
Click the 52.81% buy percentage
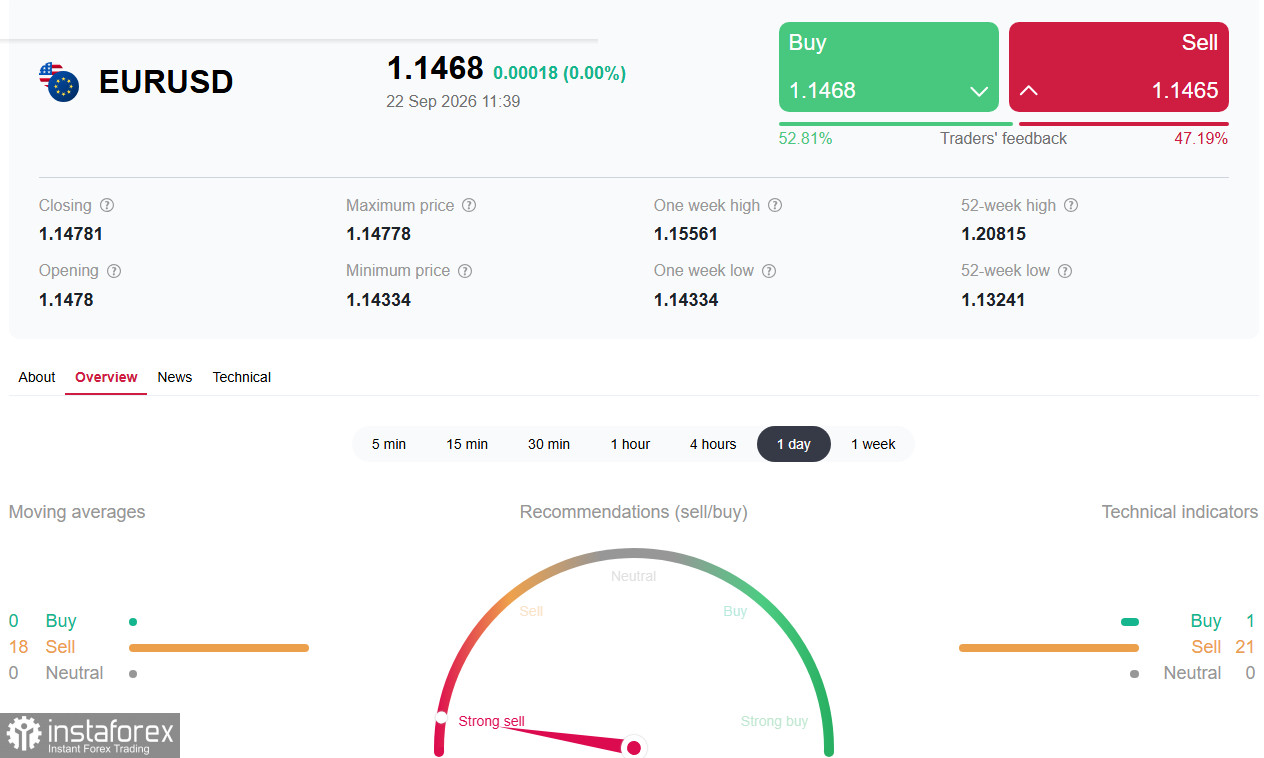point(805,139)
